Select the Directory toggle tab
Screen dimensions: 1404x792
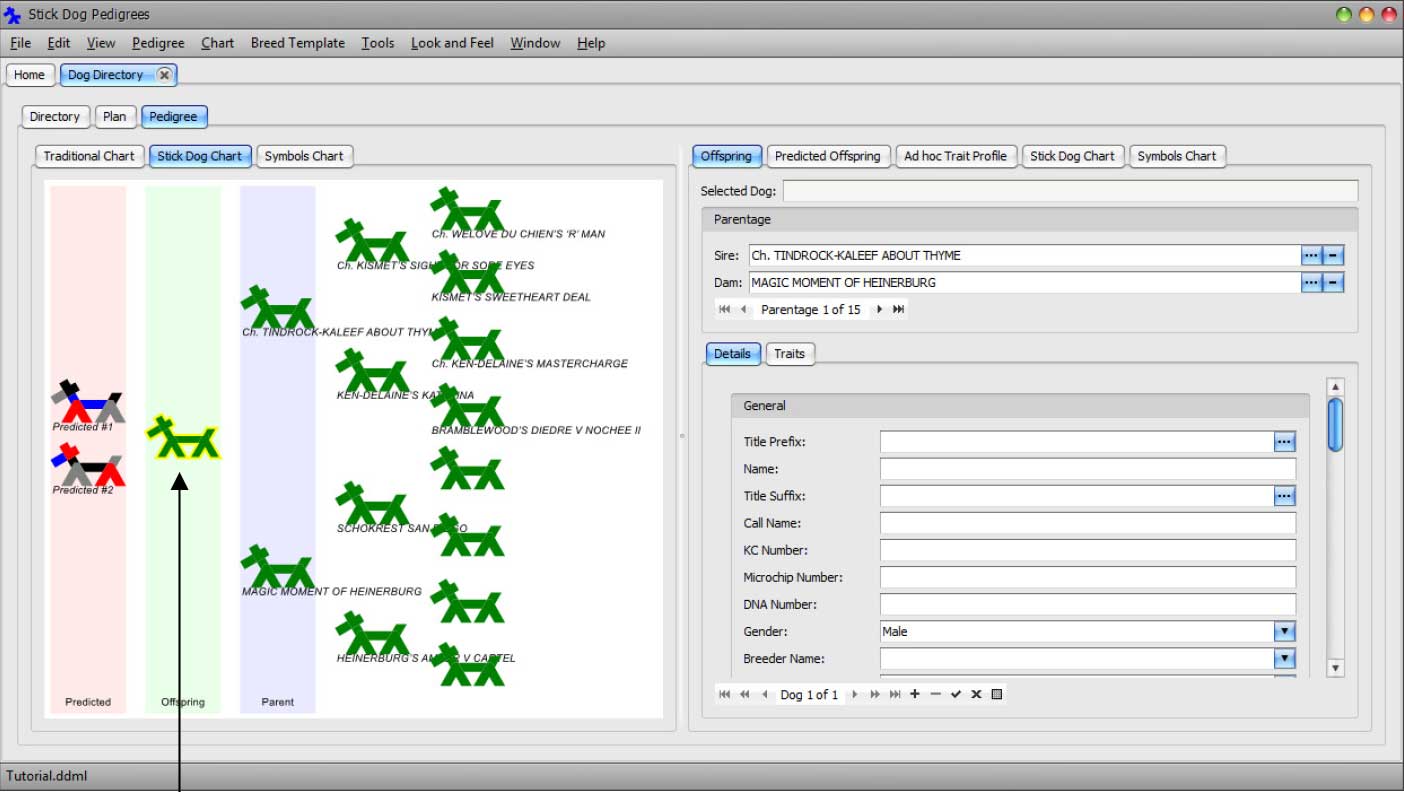click(55, 117)
